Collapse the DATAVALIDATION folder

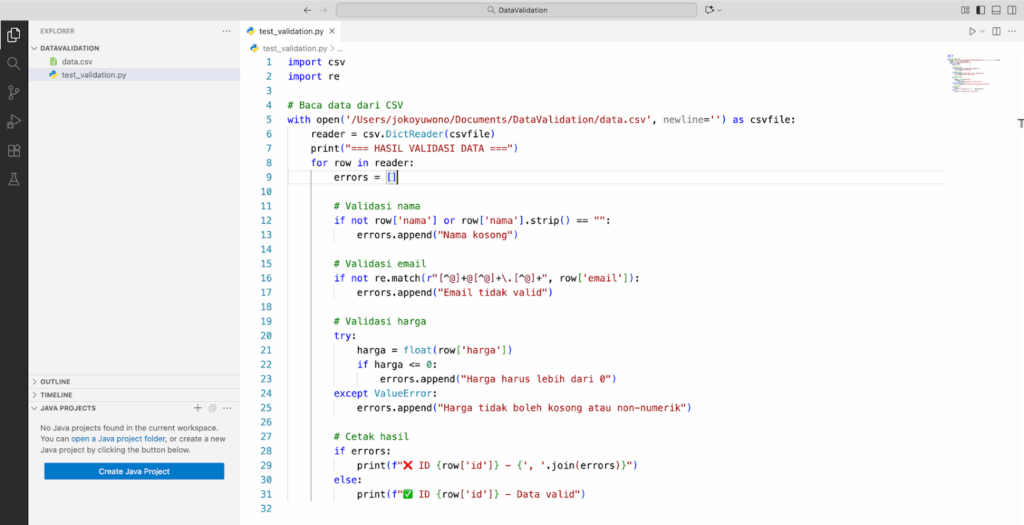click(x=69, y=48)
